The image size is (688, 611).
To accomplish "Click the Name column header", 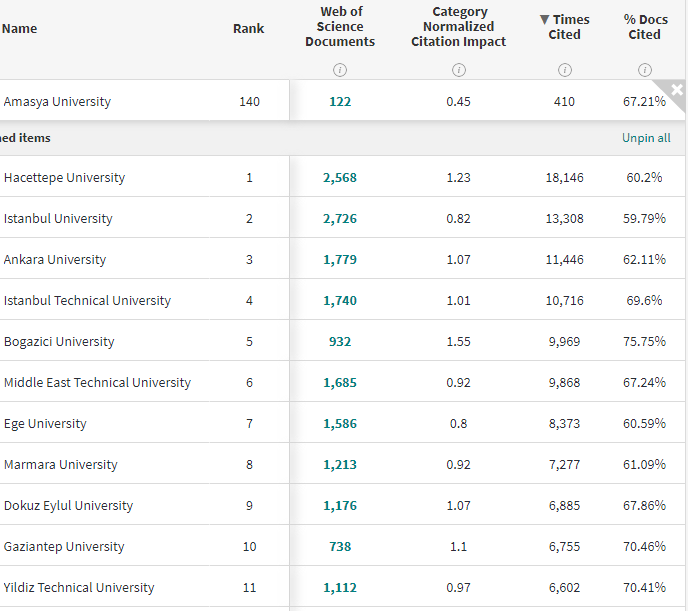I will click(20, 28).
